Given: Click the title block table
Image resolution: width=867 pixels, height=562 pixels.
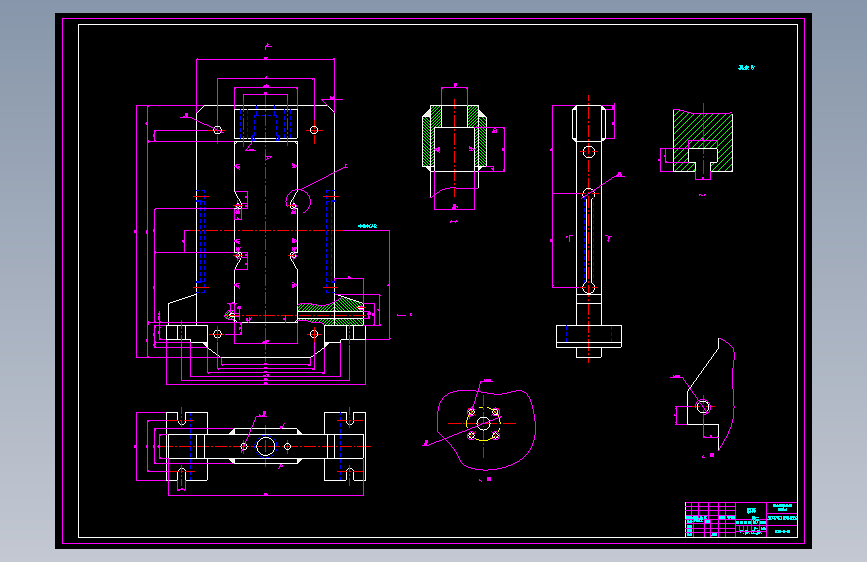Looking at the screenshot, I should [741, 519].
